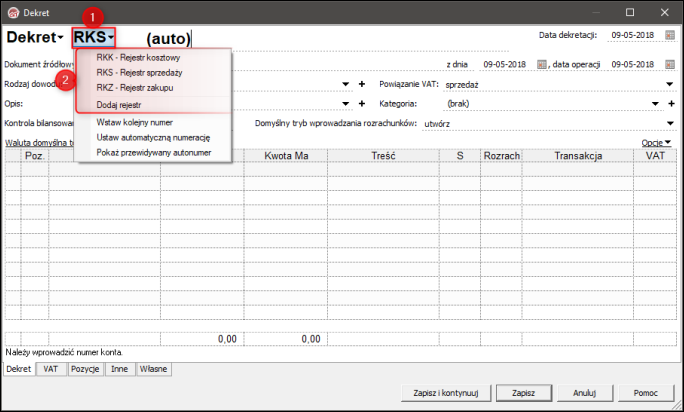Switch to the Własne tab
This screenshot has width=684, height=412.
click(154, 369)
